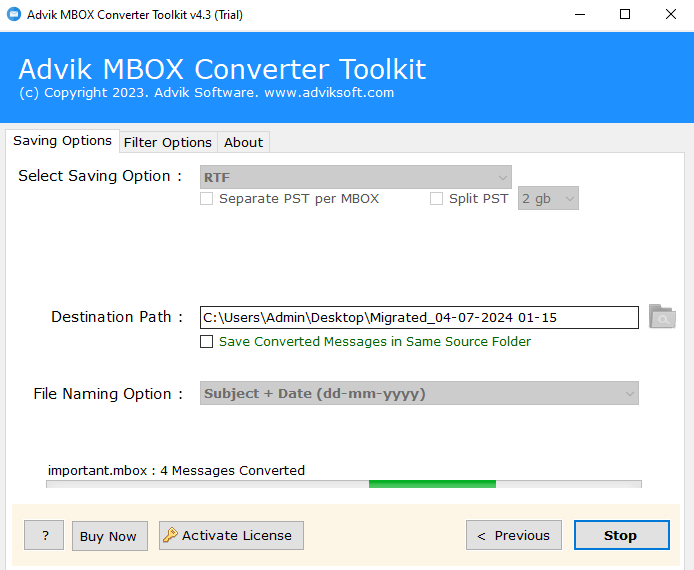Image resolution: width=694 pixels, height=570 pixels.
Task: Click the www.adviksoft.com copyright text
Action: click(207, 92)
